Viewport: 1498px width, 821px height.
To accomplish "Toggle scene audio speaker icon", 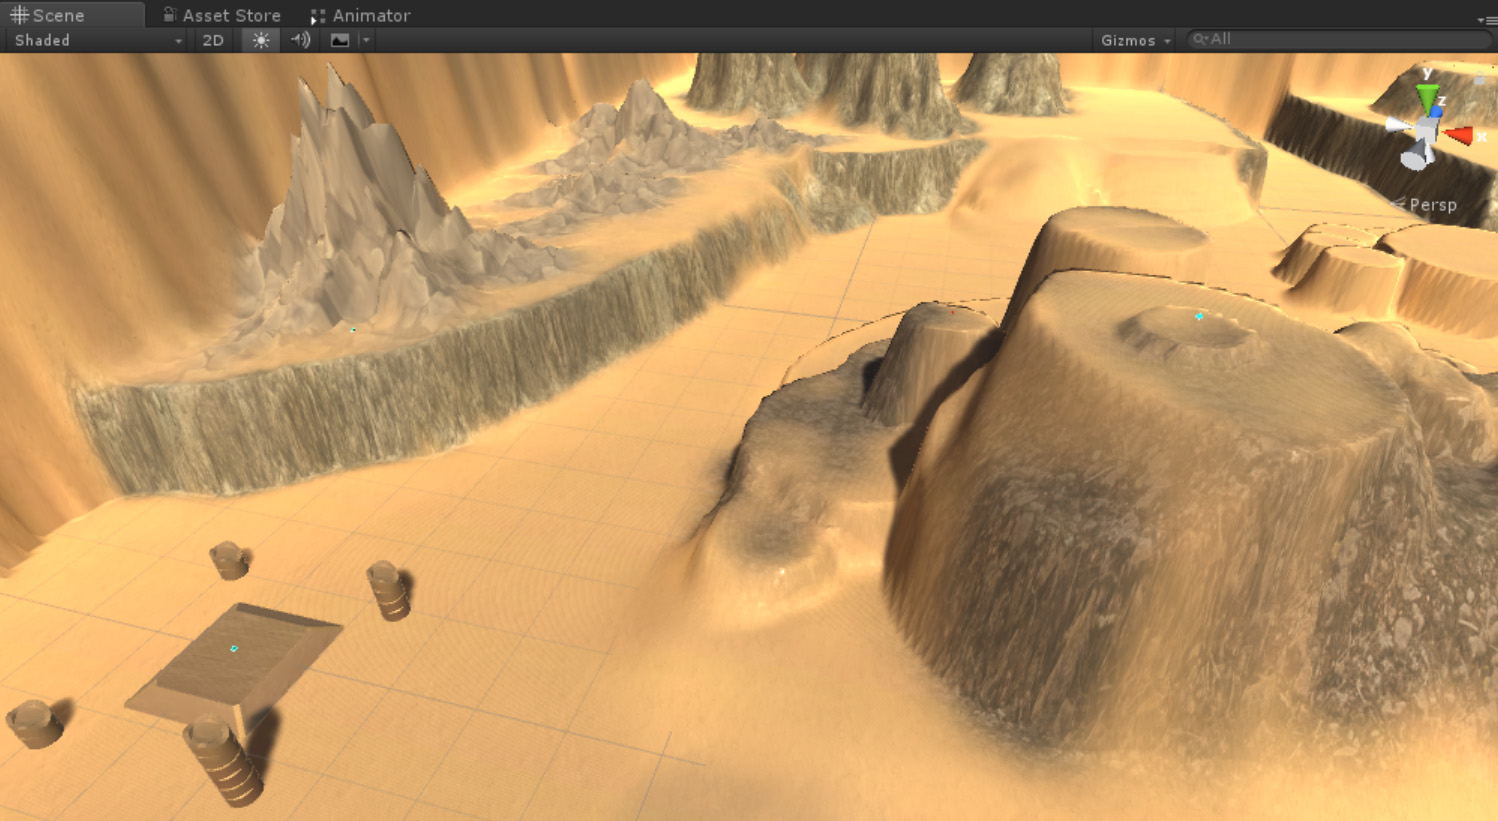I will pos(300,40).
